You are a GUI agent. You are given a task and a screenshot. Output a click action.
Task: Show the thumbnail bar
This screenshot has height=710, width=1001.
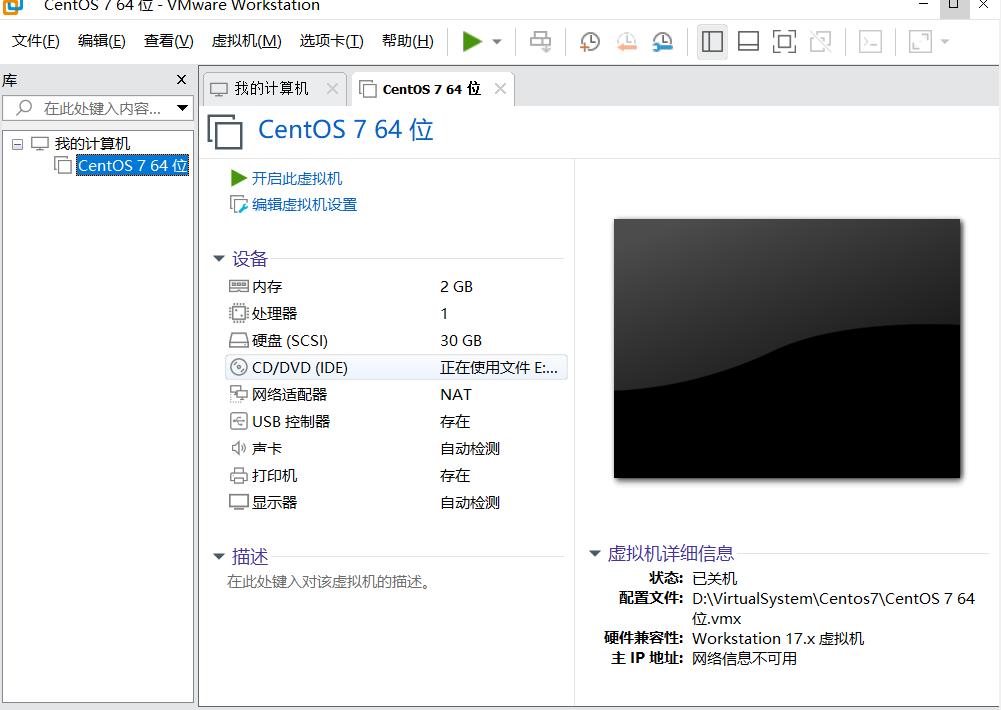coord(748,41)
